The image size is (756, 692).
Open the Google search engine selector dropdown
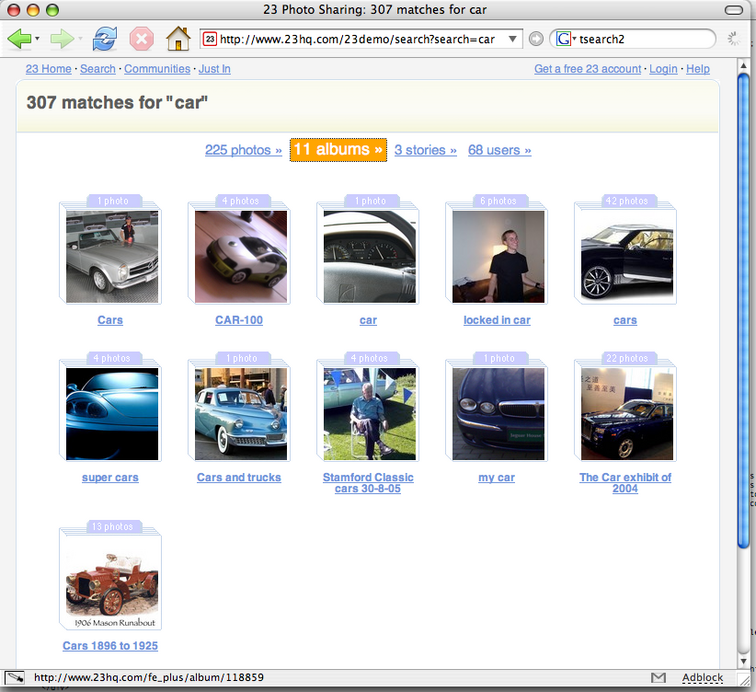[x=566, y=39]
